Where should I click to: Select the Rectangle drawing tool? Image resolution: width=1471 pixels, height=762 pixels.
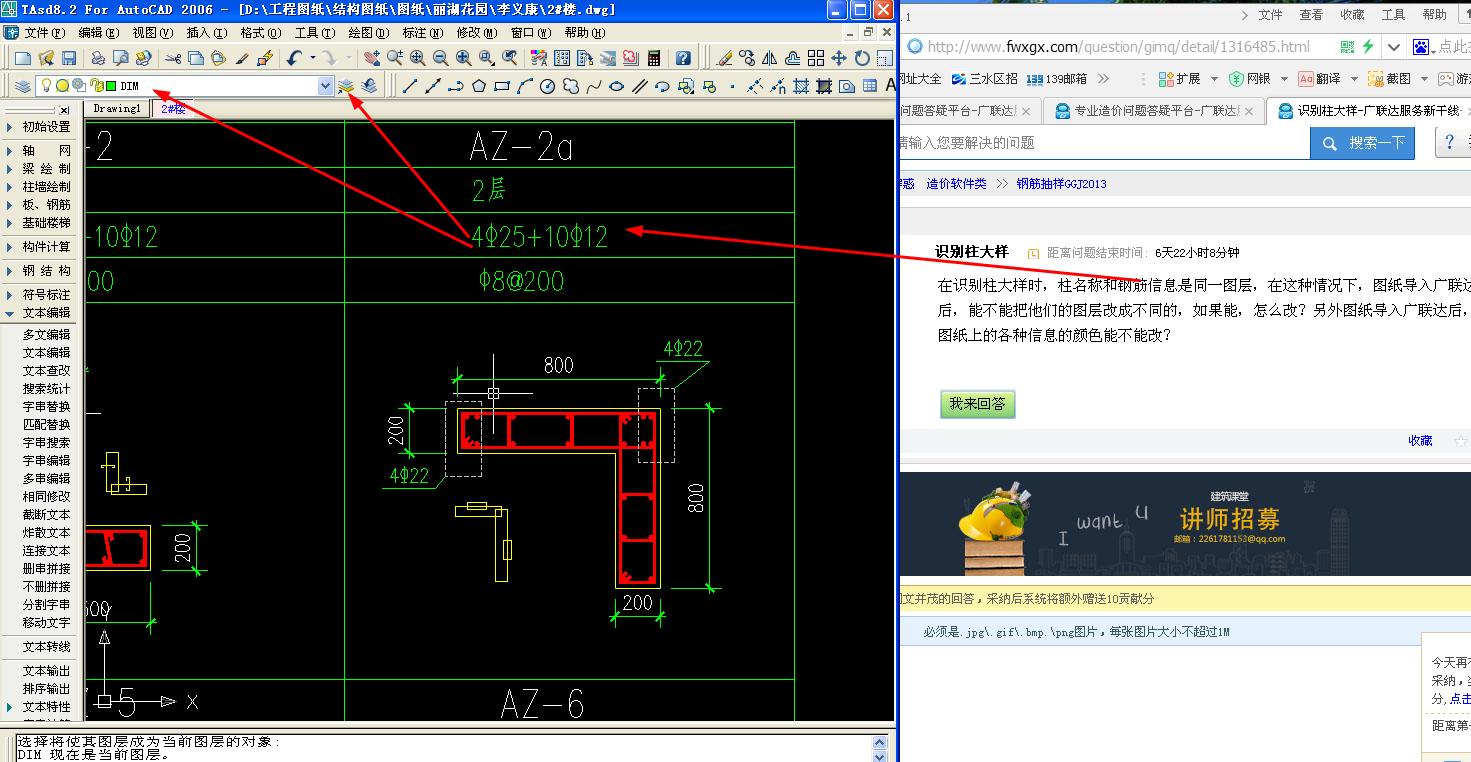(502, 86)
